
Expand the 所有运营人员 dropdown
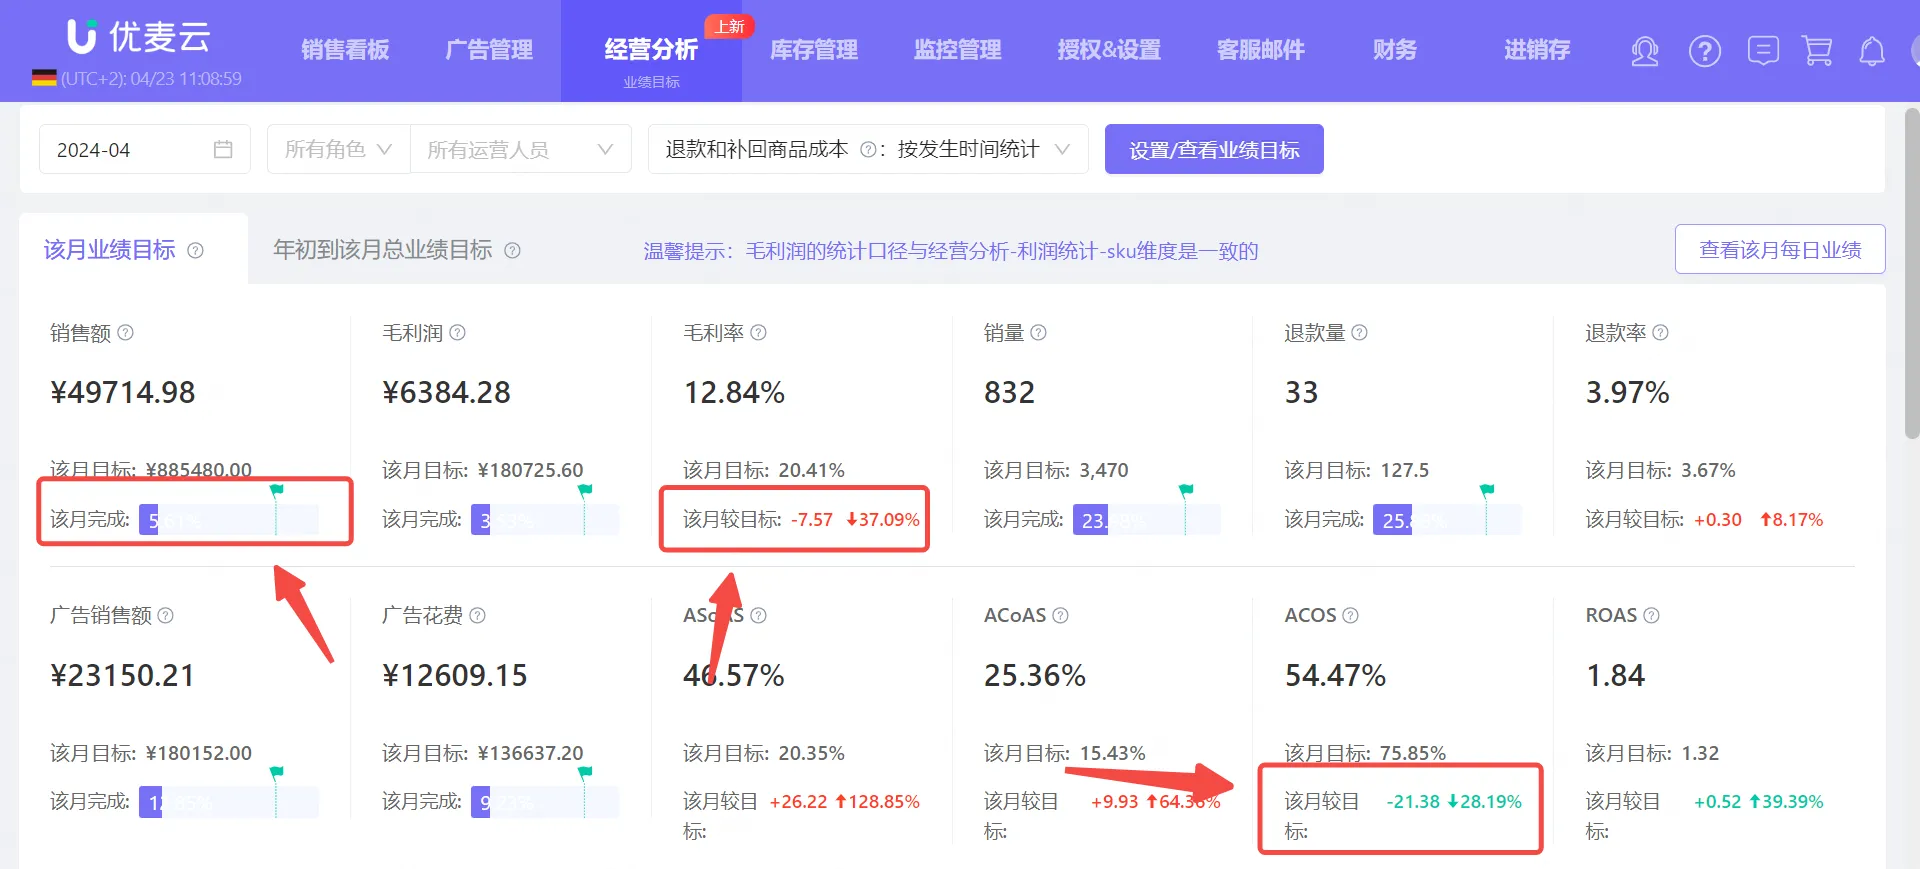pos(520,149)
